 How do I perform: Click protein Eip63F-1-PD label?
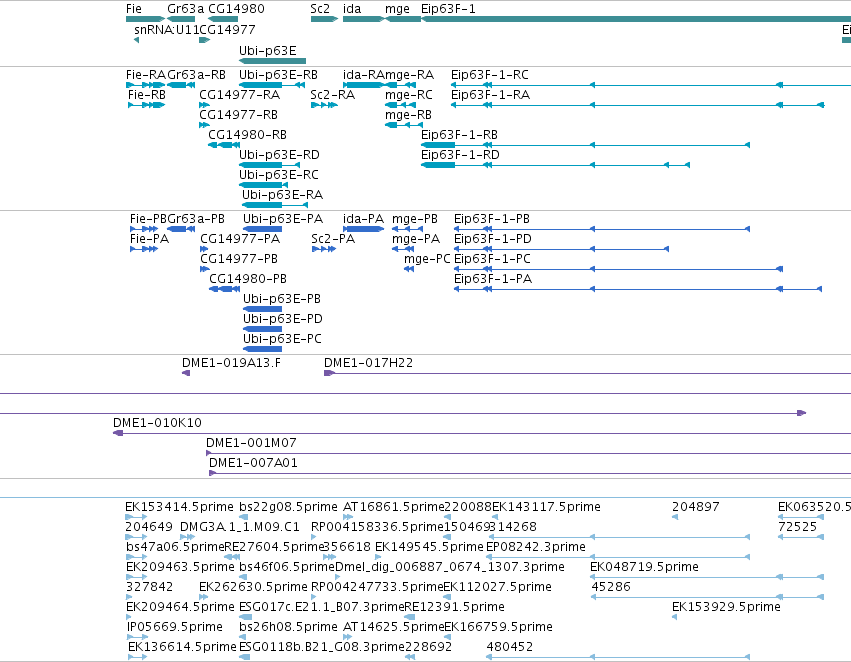tap(493, 239)
